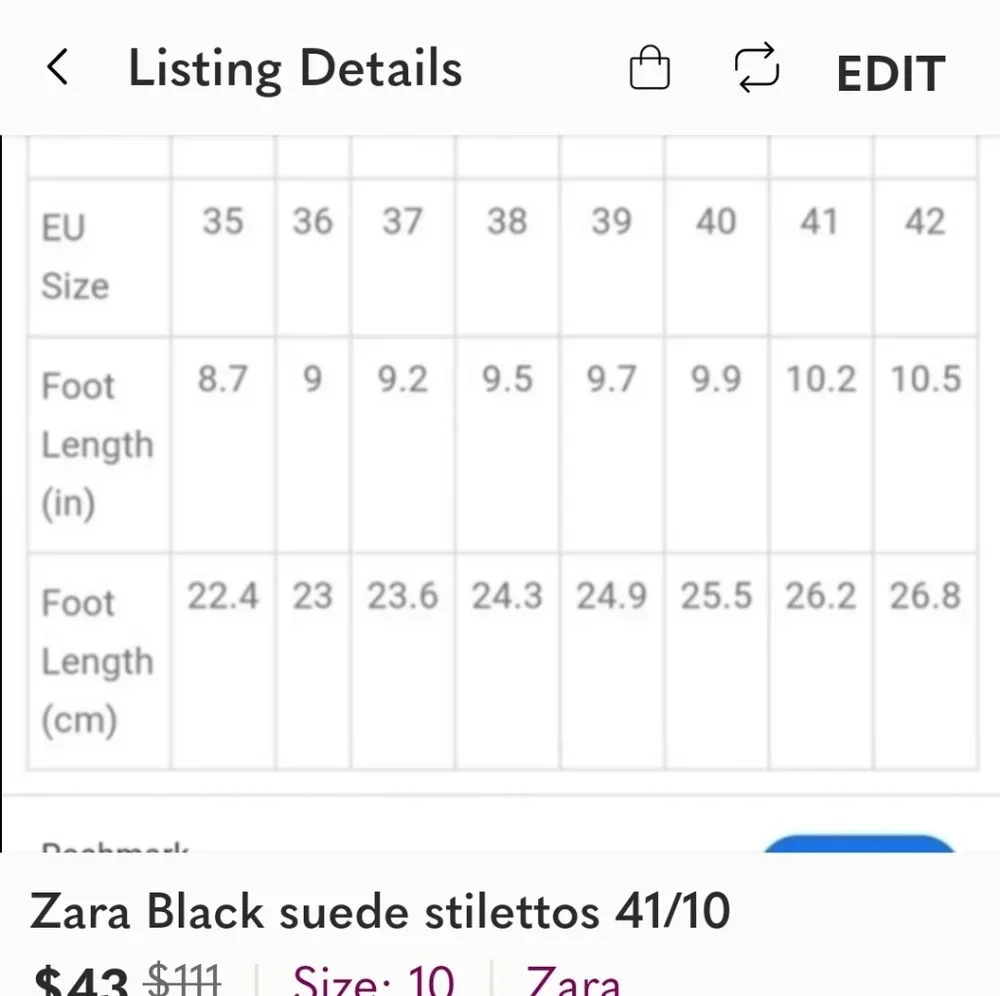Select EU size 42 in the chart
1000x996 pixels.
coord(926,222)
